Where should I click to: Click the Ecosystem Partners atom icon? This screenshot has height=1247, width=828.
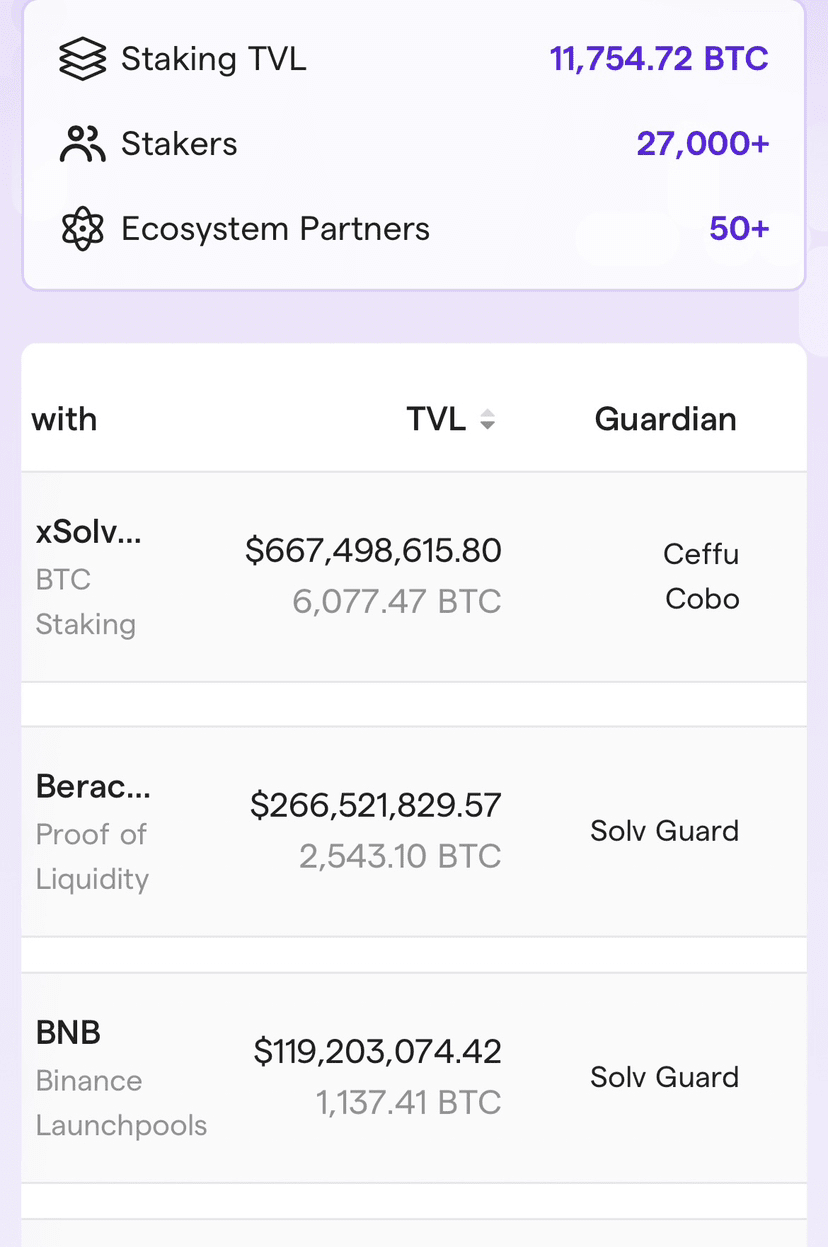click(82, 229)
